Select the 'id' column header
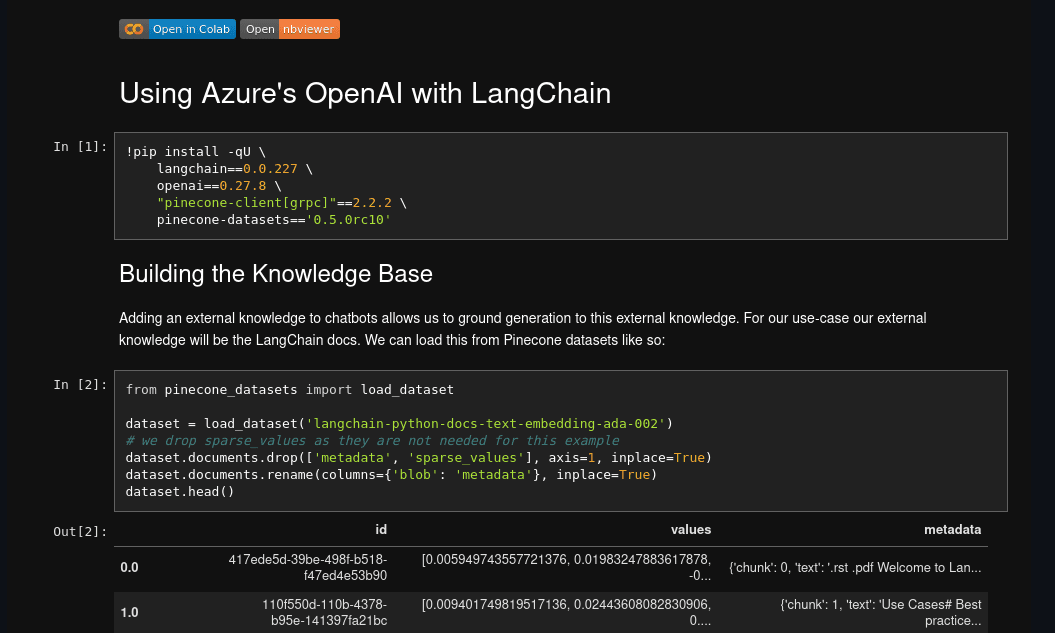Viewport: 1055px width, 633px height. (x=381, y=529)
